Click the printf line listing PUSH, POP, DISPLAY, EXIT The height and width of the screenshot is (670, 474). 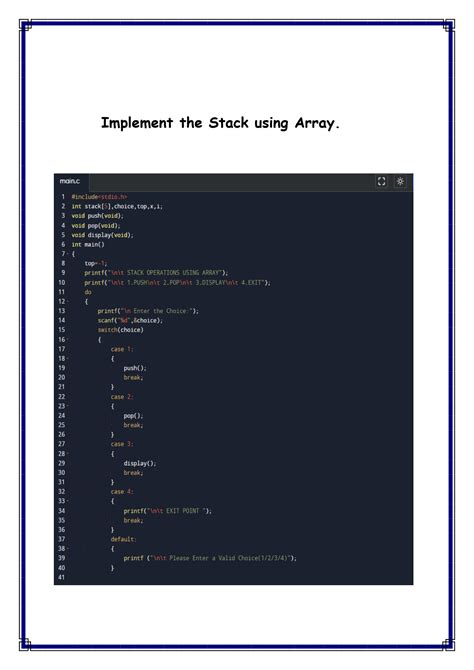[177, 282]
